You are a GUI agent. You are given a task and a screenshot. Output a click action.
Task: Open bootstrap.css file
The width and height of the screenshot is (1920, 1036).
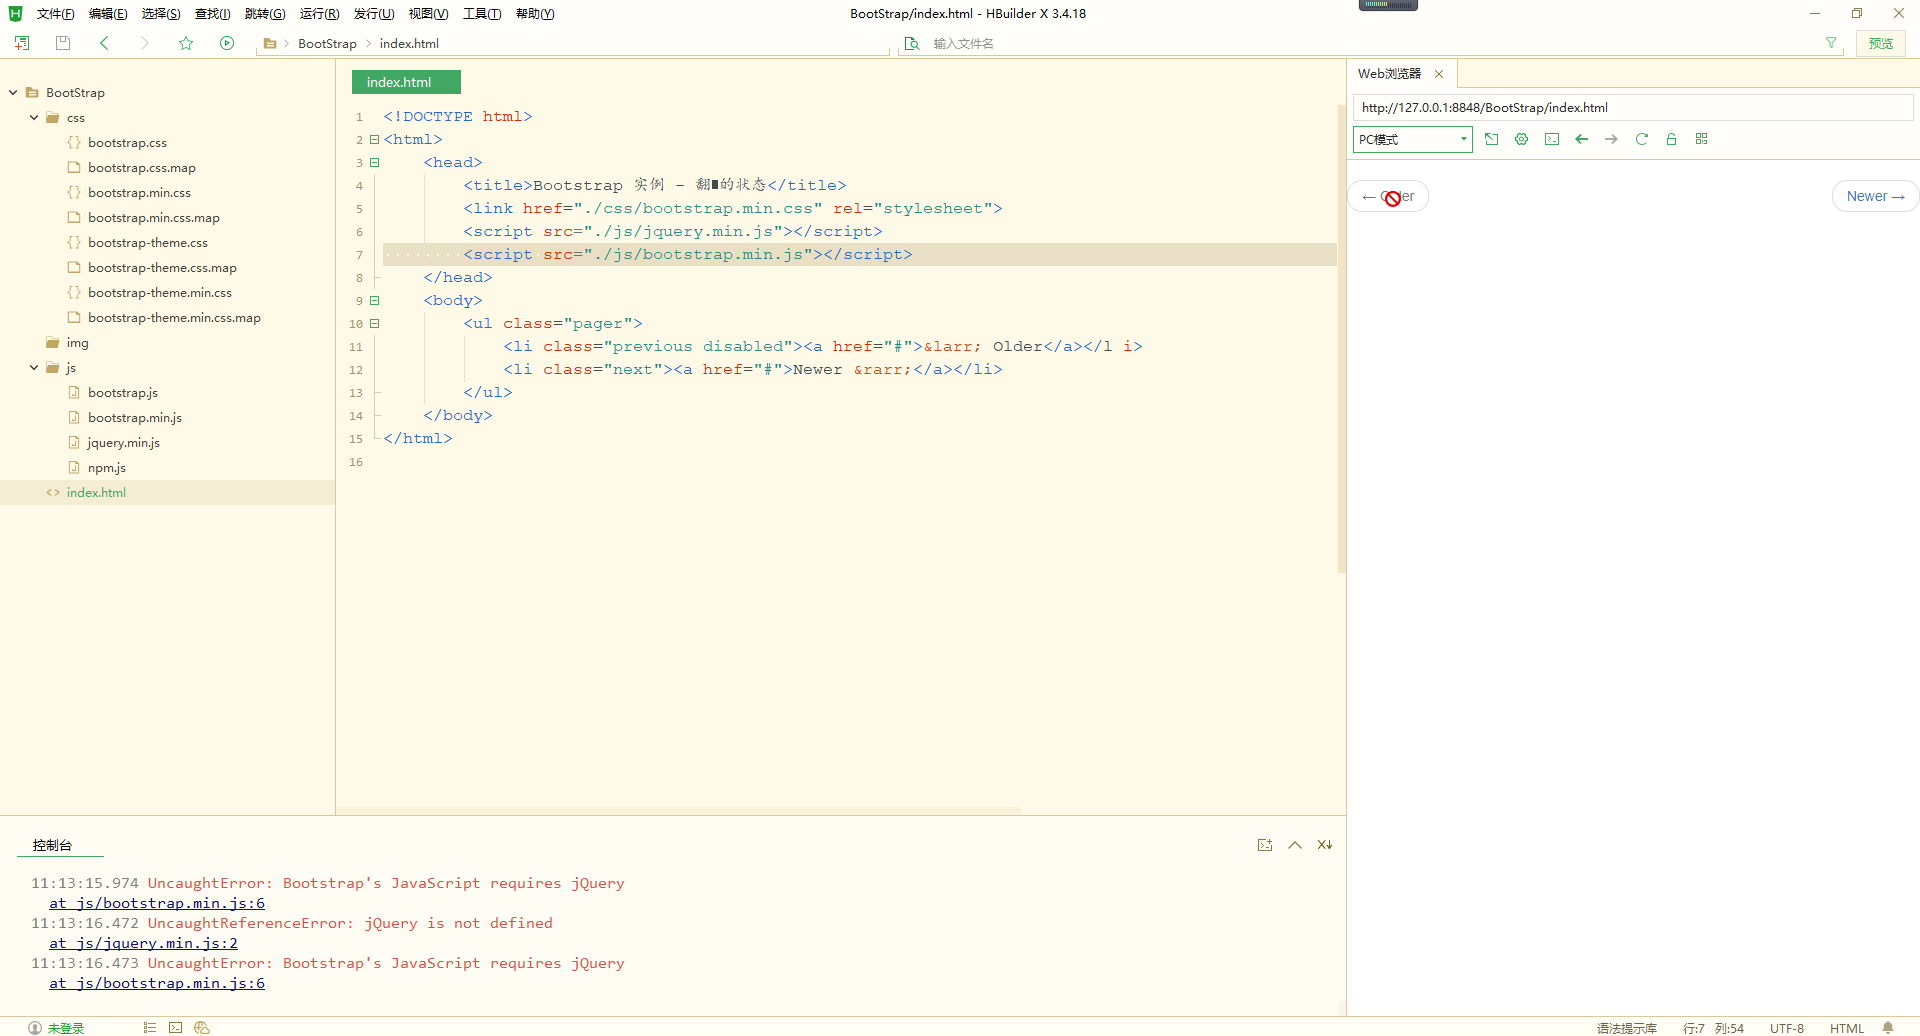[x=127, y=142]
